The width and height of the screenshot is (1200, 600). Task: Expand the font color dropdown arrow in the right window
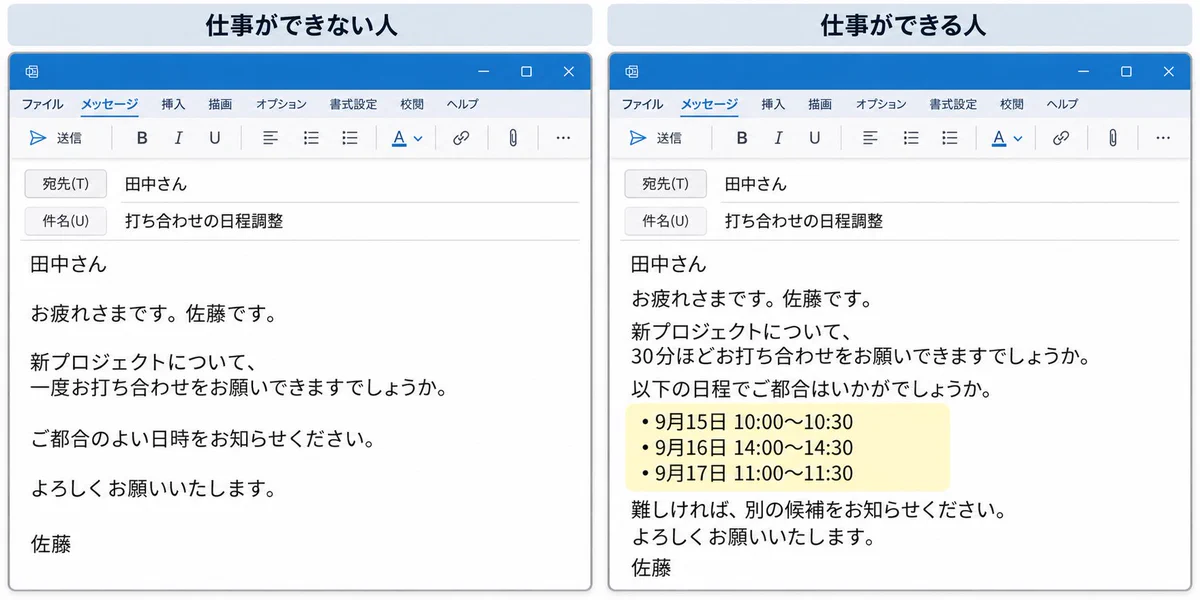coord(1018,139)
